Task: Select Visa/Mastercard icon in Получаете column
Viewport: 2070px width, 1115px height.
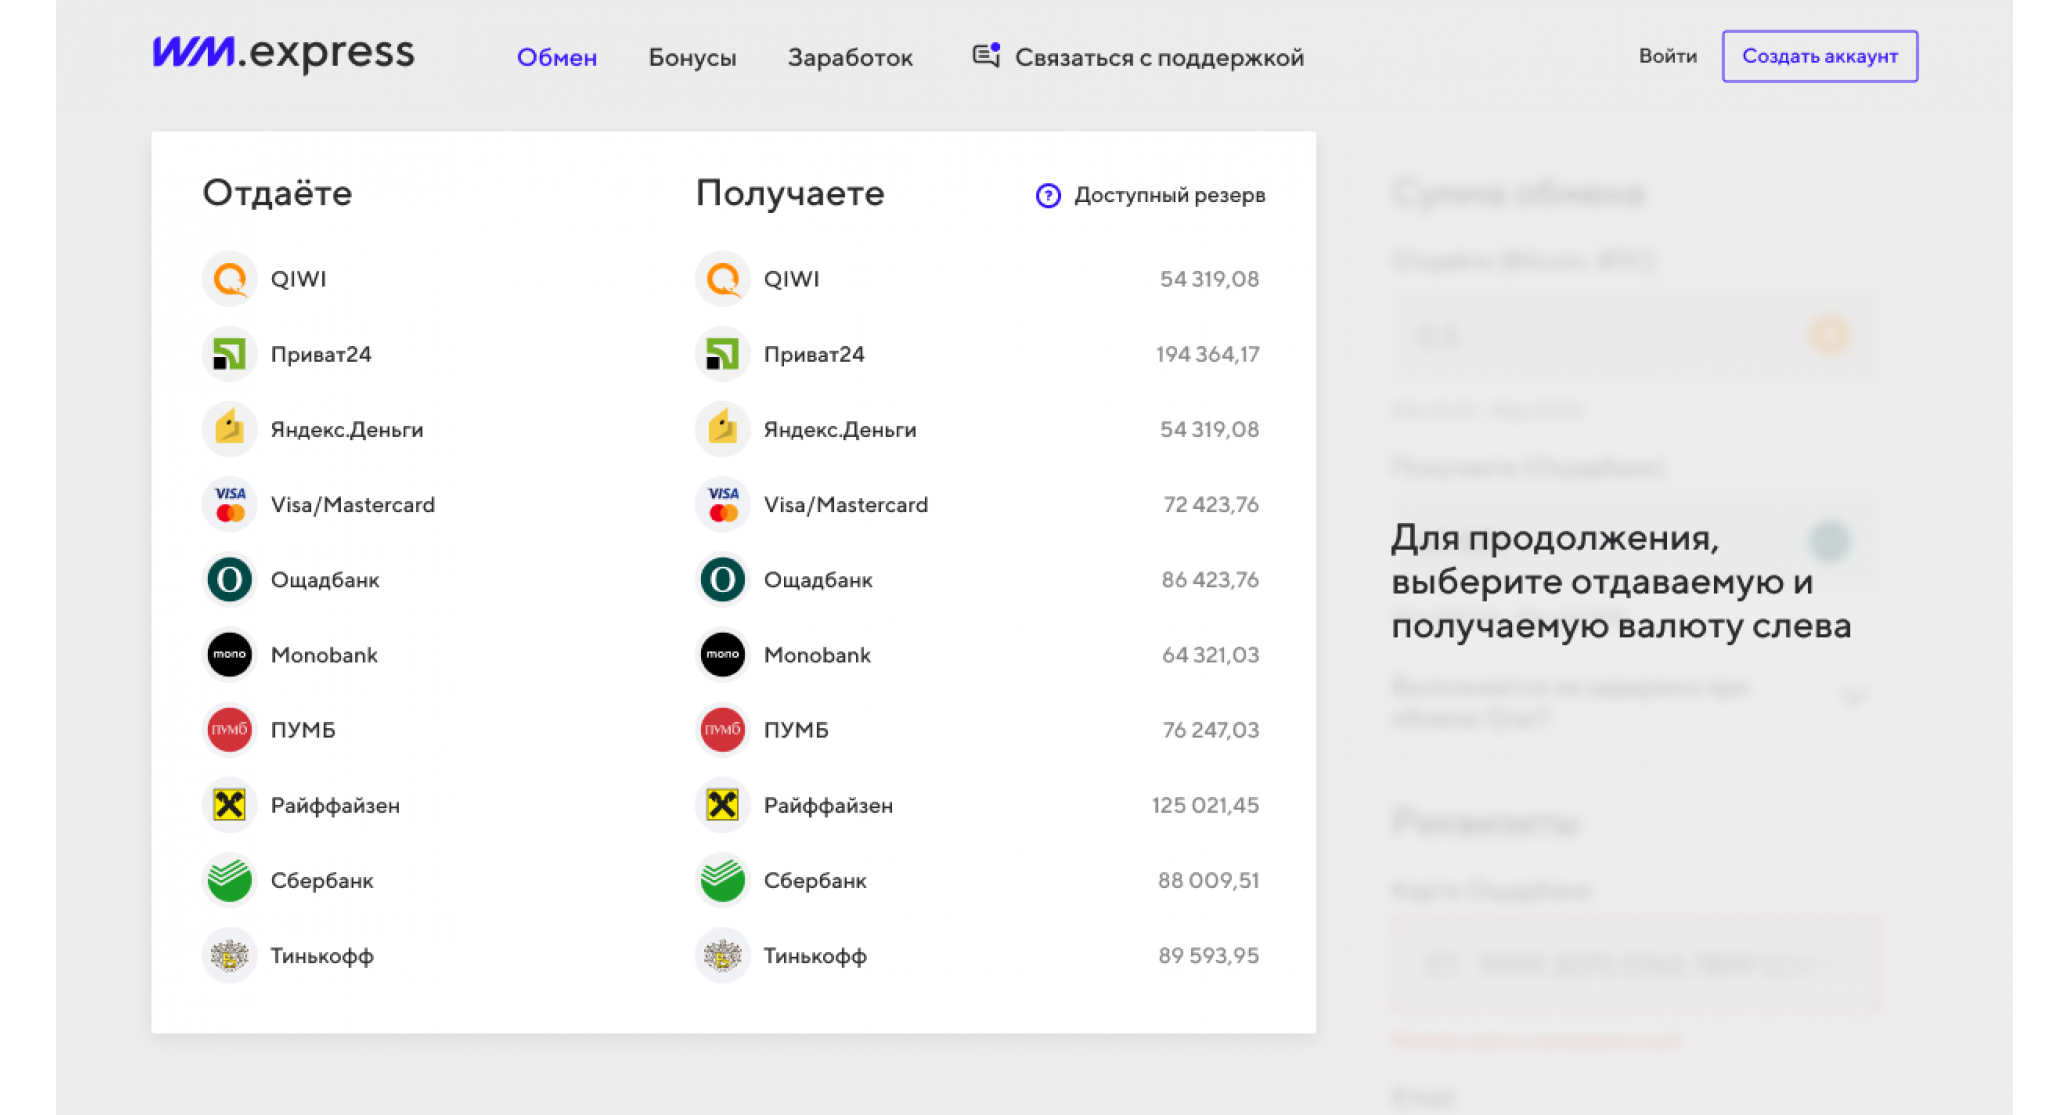Action: (x=723, y=504)
